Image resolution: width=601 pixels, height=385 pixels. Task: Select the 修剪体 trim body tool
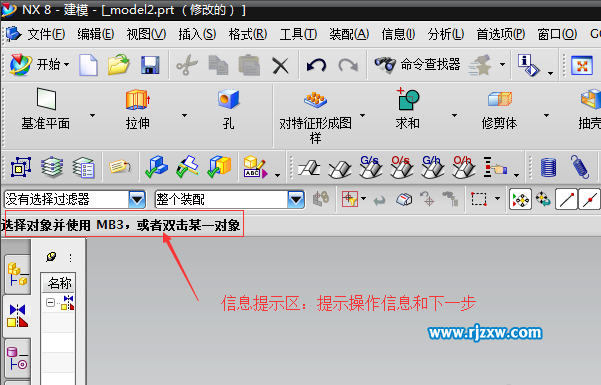[x=499, y=110]
